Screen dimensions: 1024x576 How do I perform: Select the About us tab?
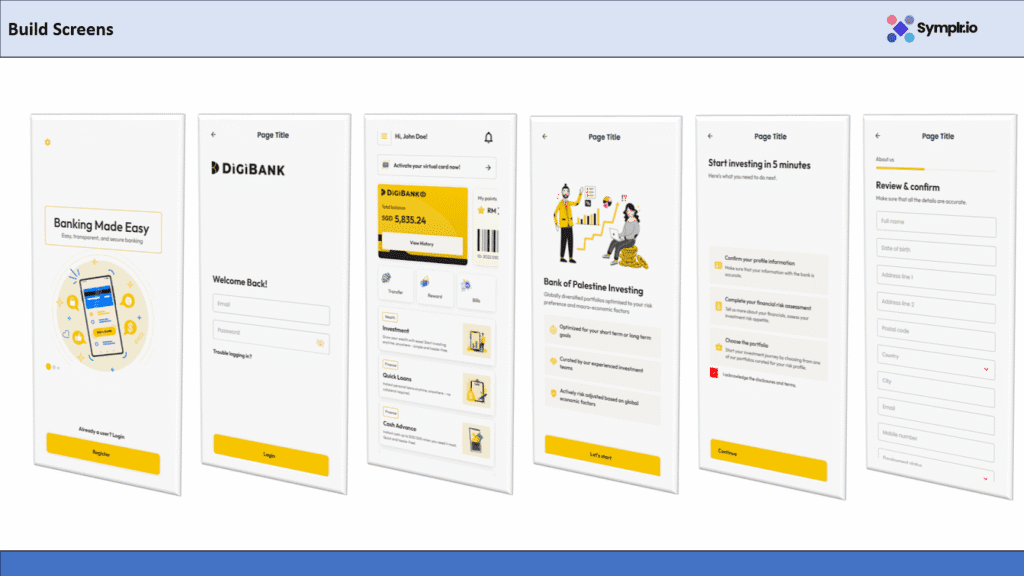pos(885,160)
